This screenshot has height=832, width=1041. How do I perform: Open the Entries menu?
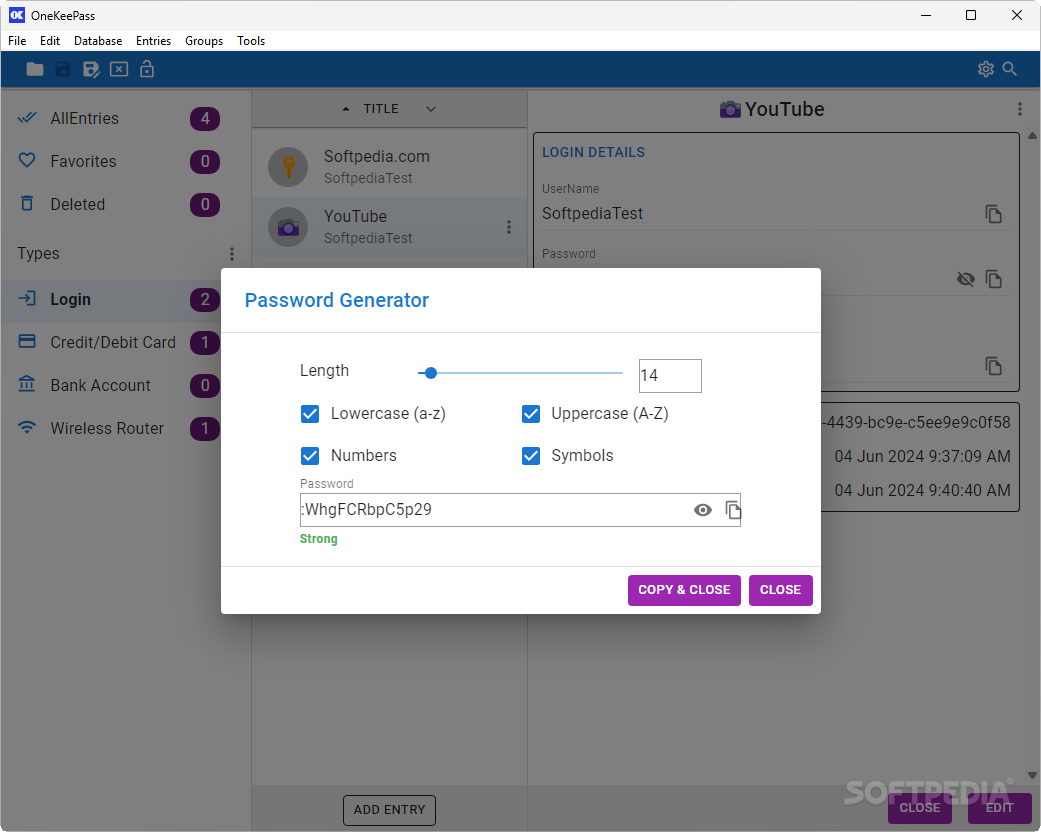pyautogui.click(x=153, y=41)
